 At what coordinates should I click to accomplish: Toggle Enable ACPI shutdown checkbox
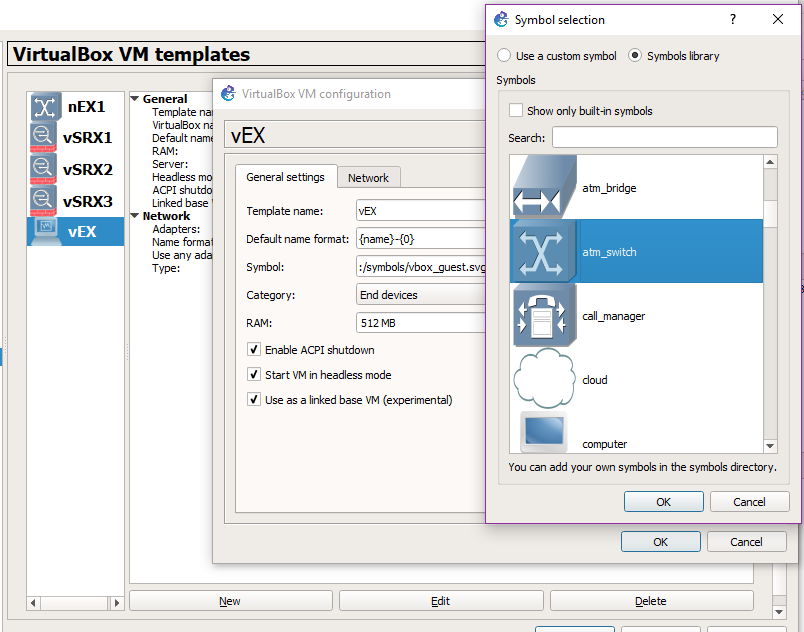coord(254,350)
